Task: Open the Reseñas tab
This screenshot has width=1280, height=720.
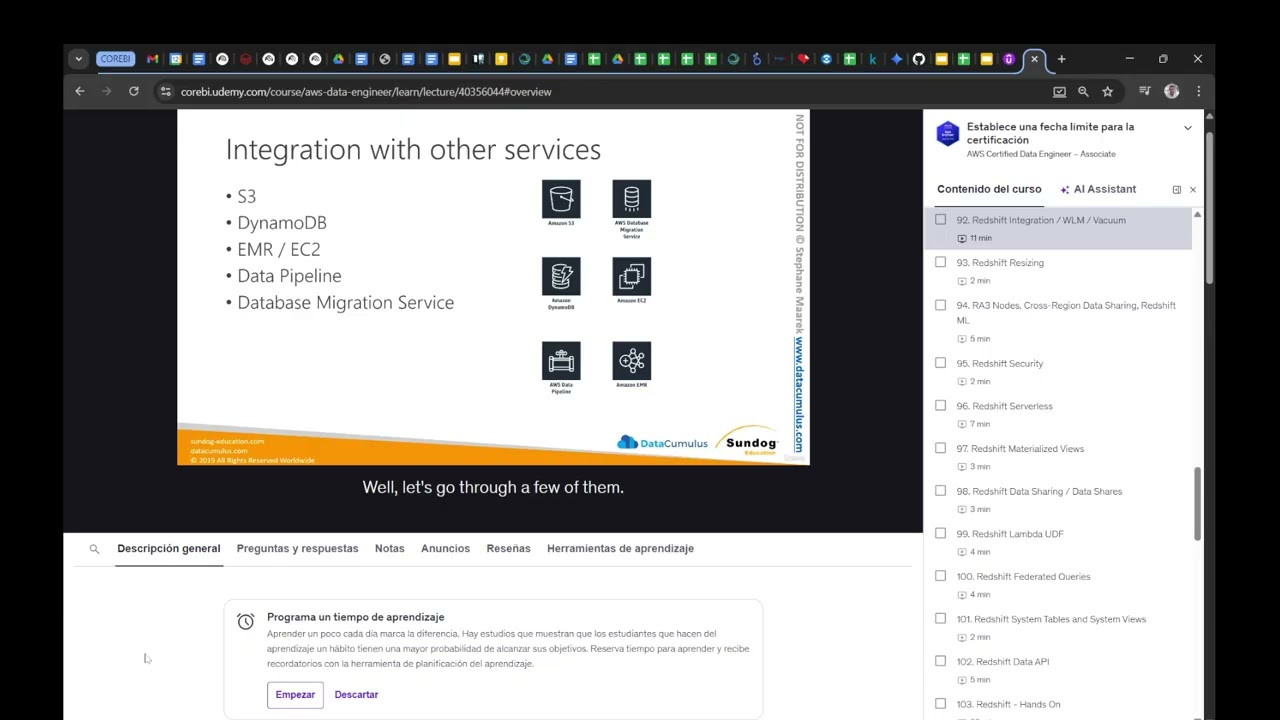Action: 508,548
